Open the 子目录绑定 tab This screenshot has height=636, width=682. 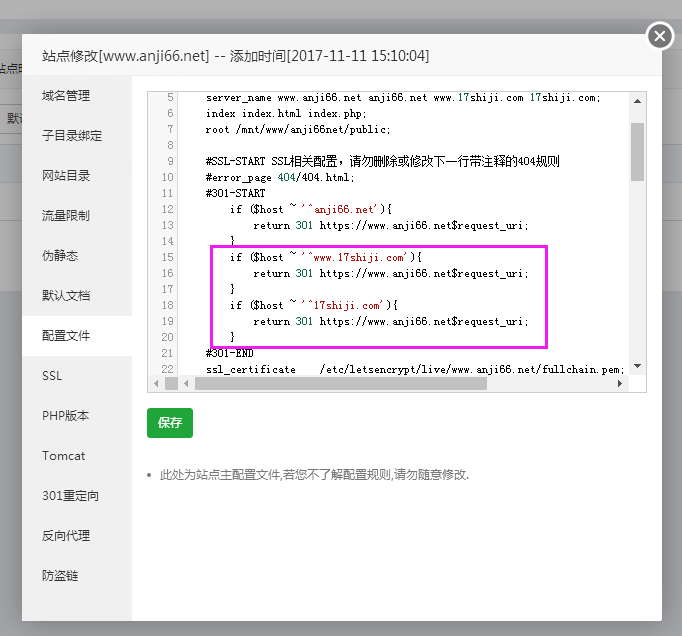point(77,136)
